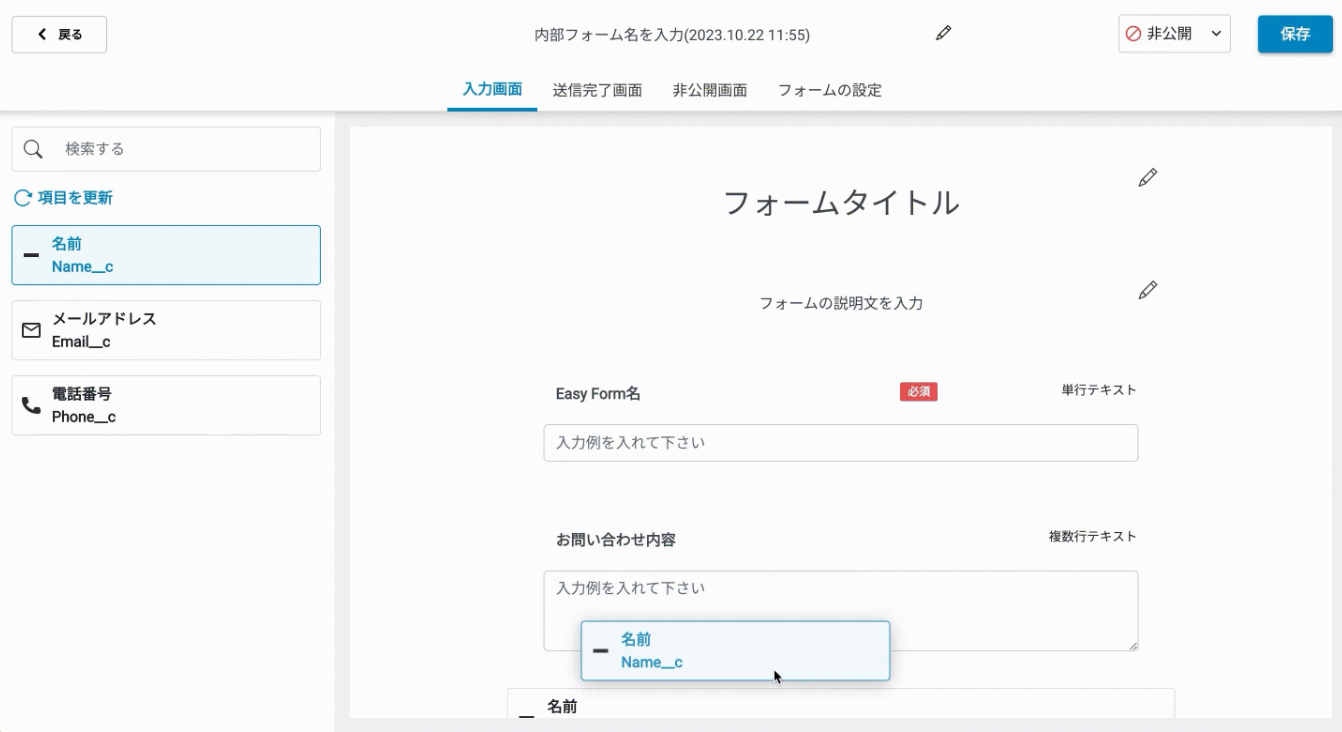Select the 名前 Name__c field in sidebar

166,255
